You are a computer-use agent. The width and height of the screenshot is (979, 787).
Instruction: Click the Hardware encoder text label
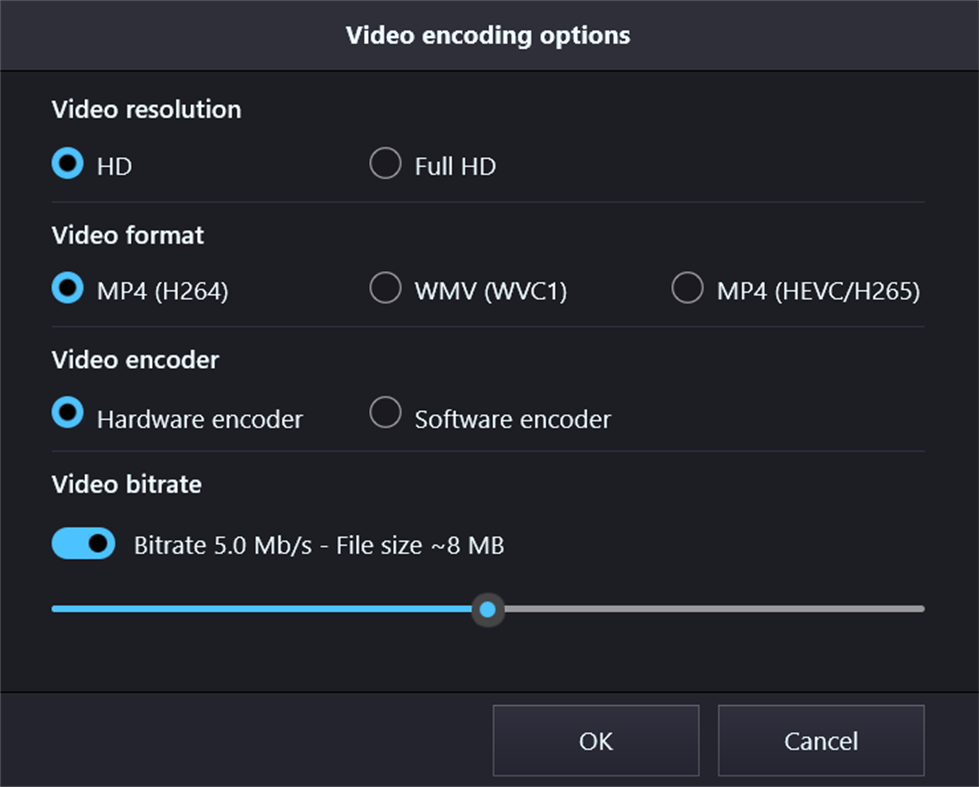(x=199, y=420)
